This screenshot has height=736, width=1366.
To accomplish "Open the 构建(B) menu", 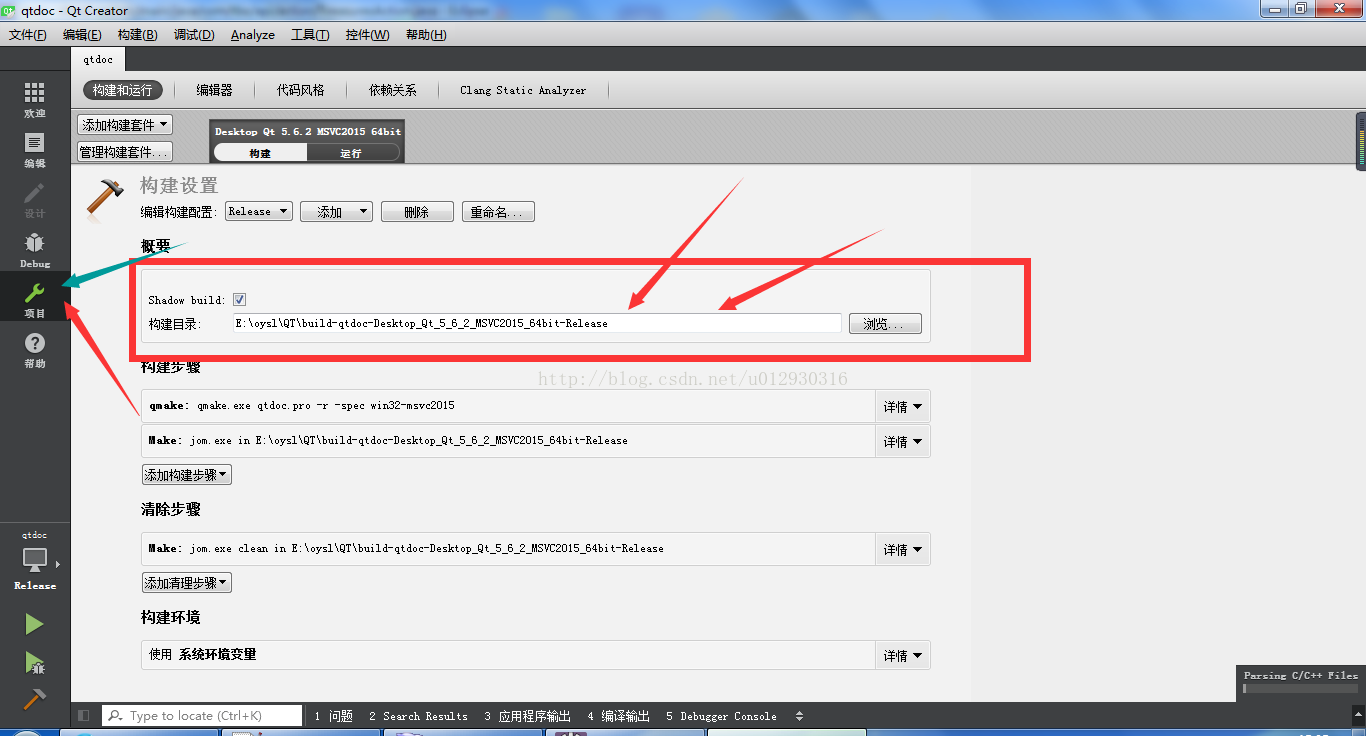I will pyautogui.click(x=137, y=35).
